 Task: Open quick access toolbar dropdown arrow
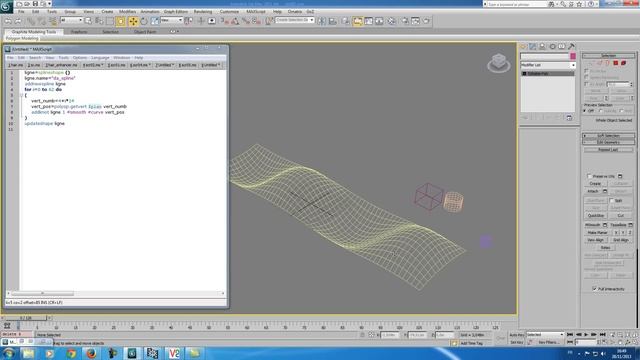pos(50,4)
